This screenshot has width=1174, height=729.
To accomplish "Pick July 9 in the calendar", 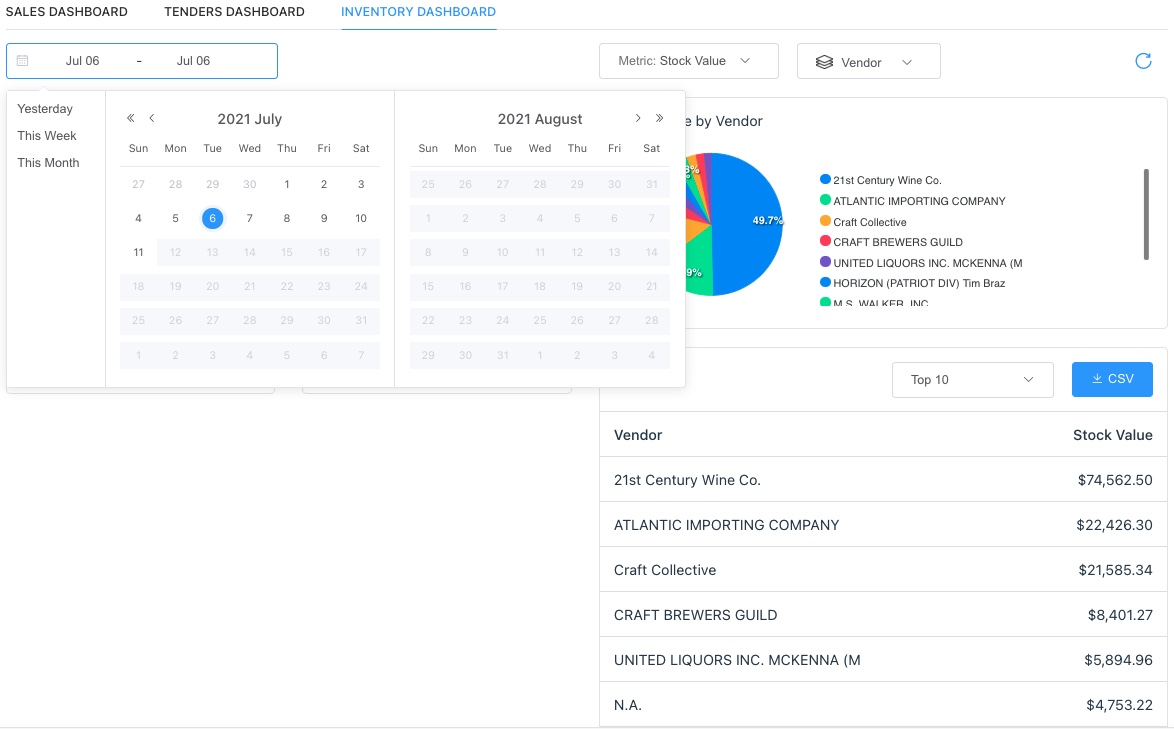I will click(324, 218).
